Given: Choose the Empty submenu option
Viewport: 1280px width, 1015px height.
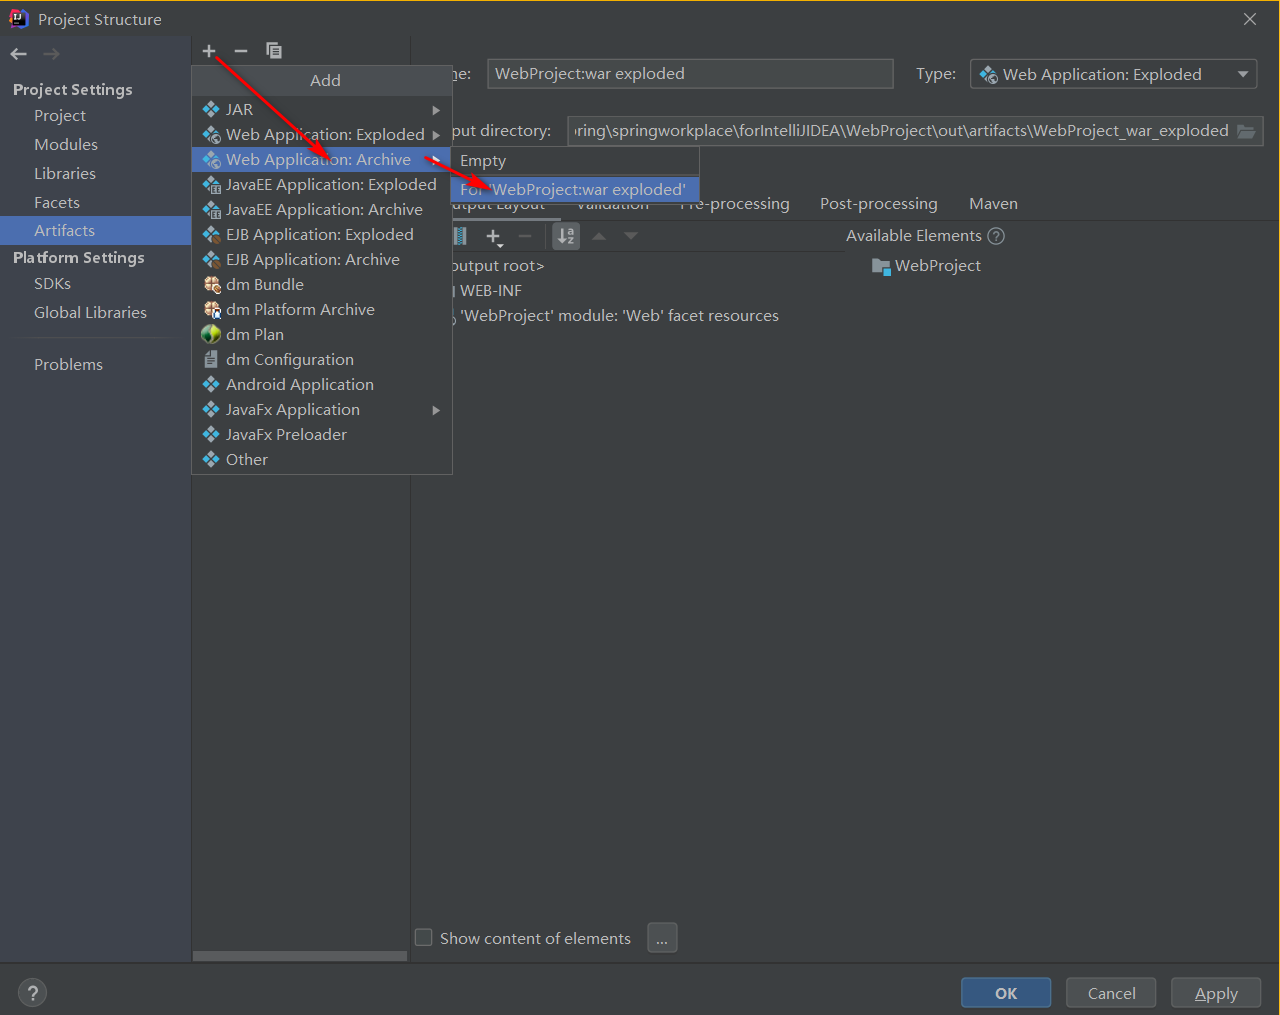Looking at the screenshot, I should [x=575, y=161].
